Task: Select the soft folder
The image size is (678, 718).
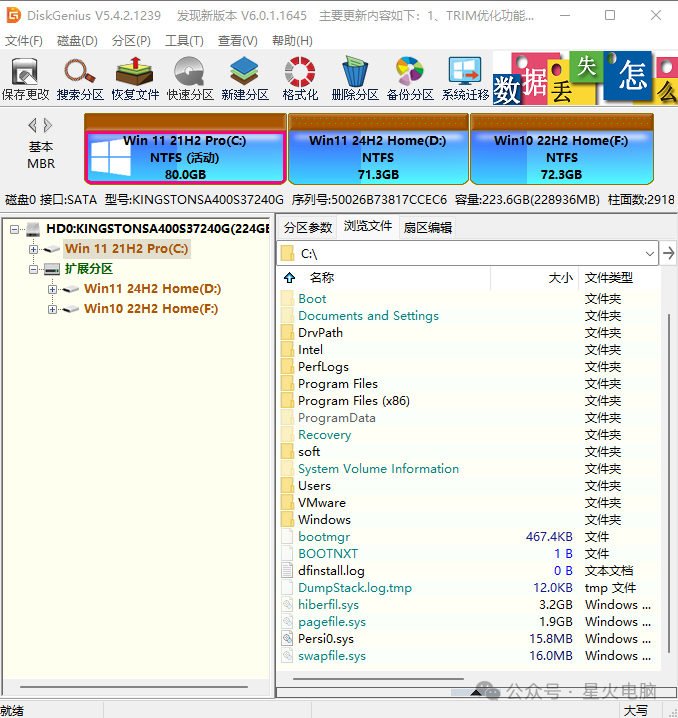Action: [x=309, y=451]
